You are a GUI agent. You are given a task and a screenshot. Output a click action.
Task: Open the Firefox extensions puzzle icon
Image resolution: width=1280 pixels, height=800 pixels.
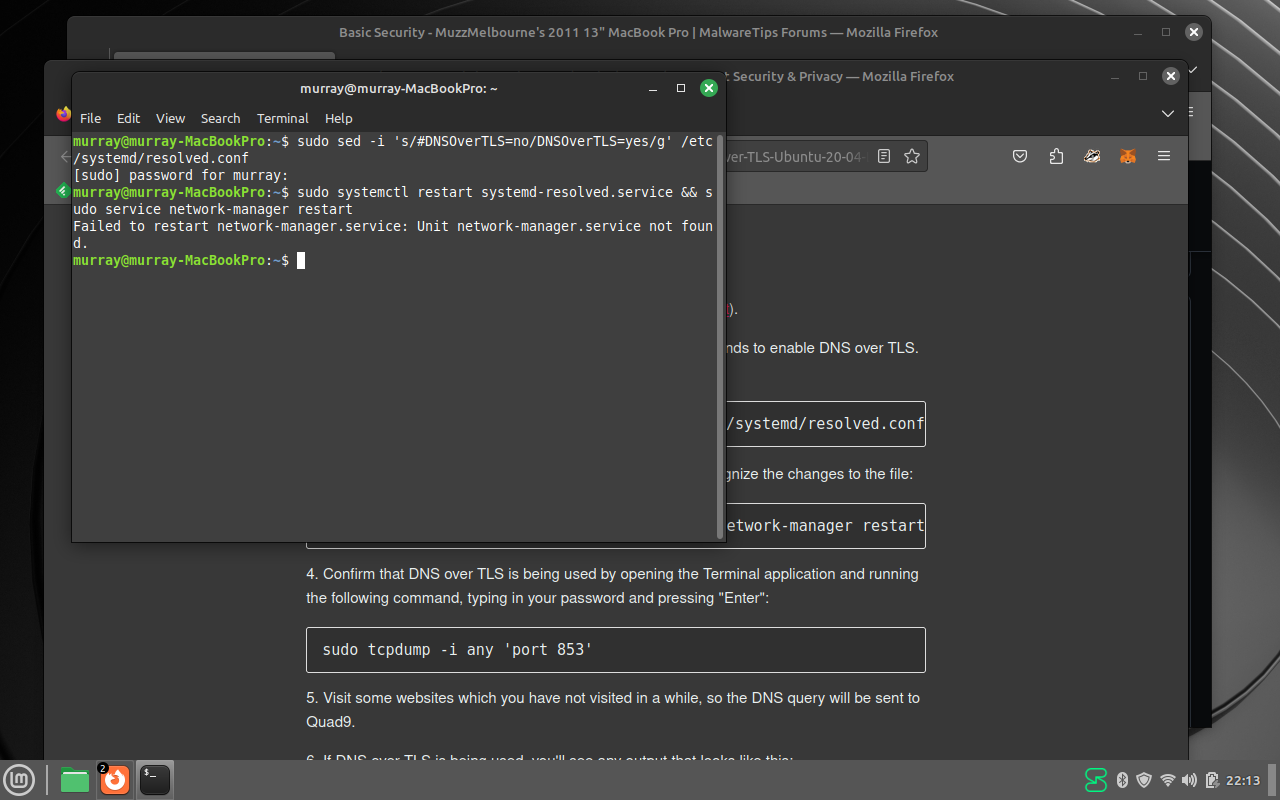1056,156
